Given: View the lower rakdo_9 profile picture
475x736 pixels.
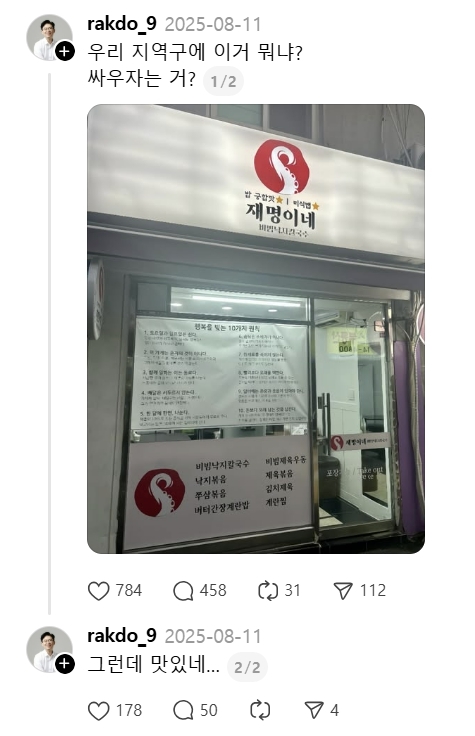Looking at the screenshot, I should point(49,650).
